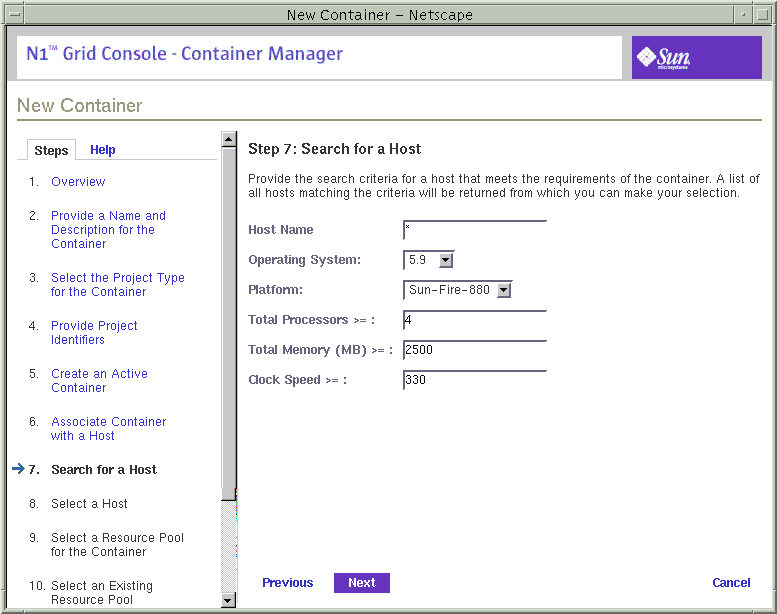Click steps panel scroll down arrow
The image size is (777, 614).
coord(228,601)
